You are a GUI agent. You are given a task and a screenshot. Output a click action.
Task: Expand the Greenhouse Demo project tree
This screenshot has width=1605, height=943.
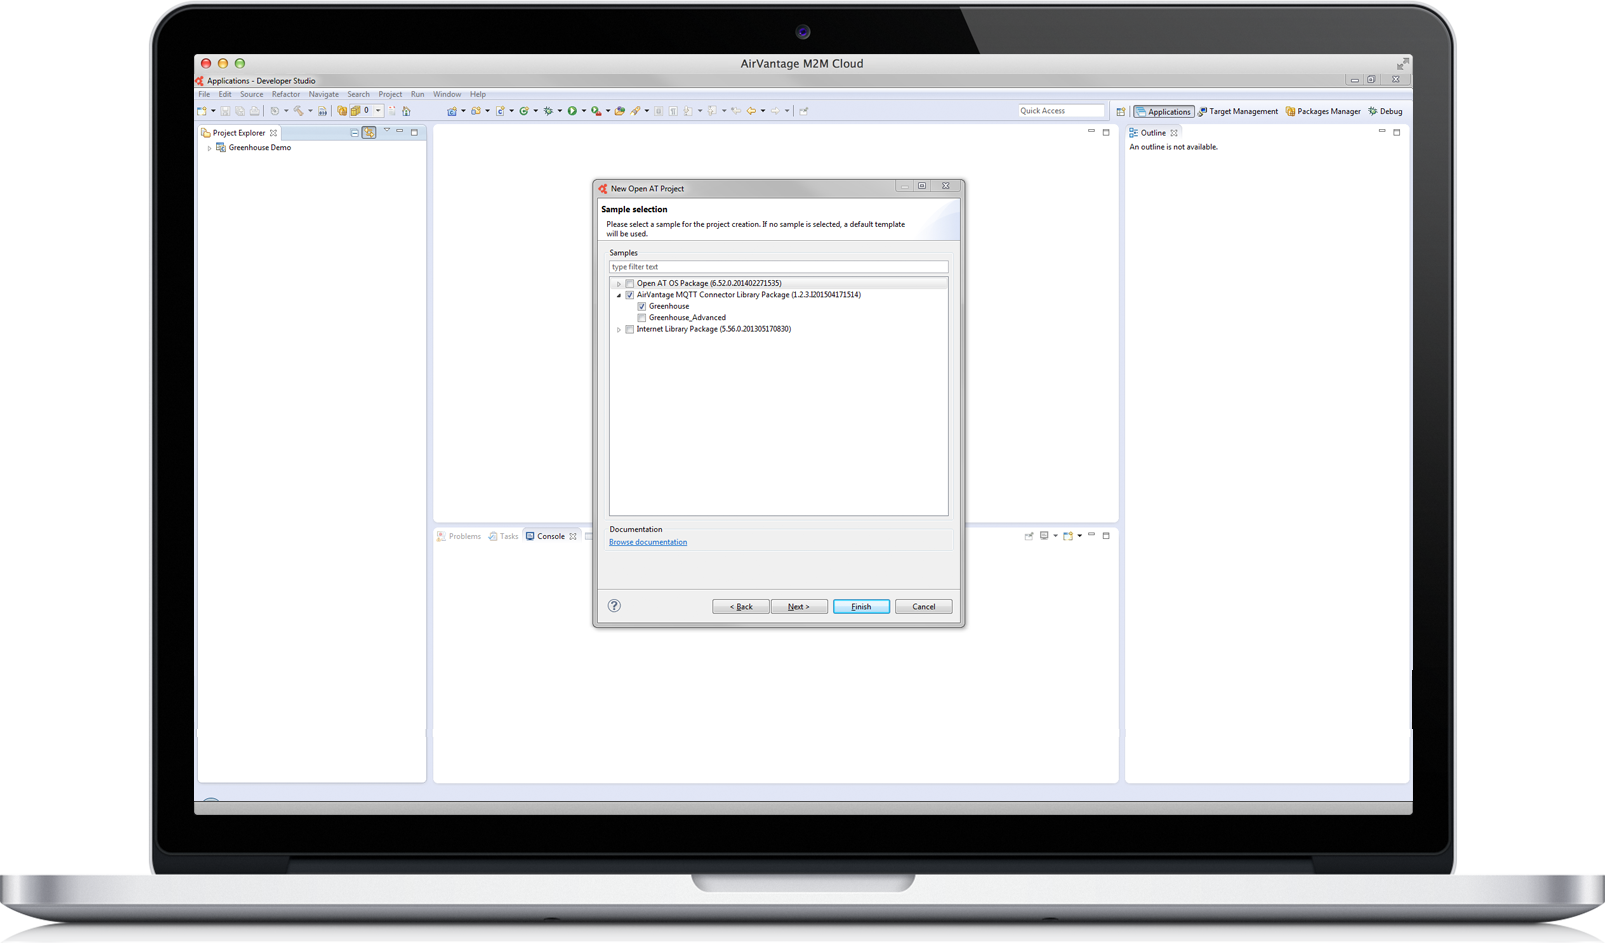209,148
